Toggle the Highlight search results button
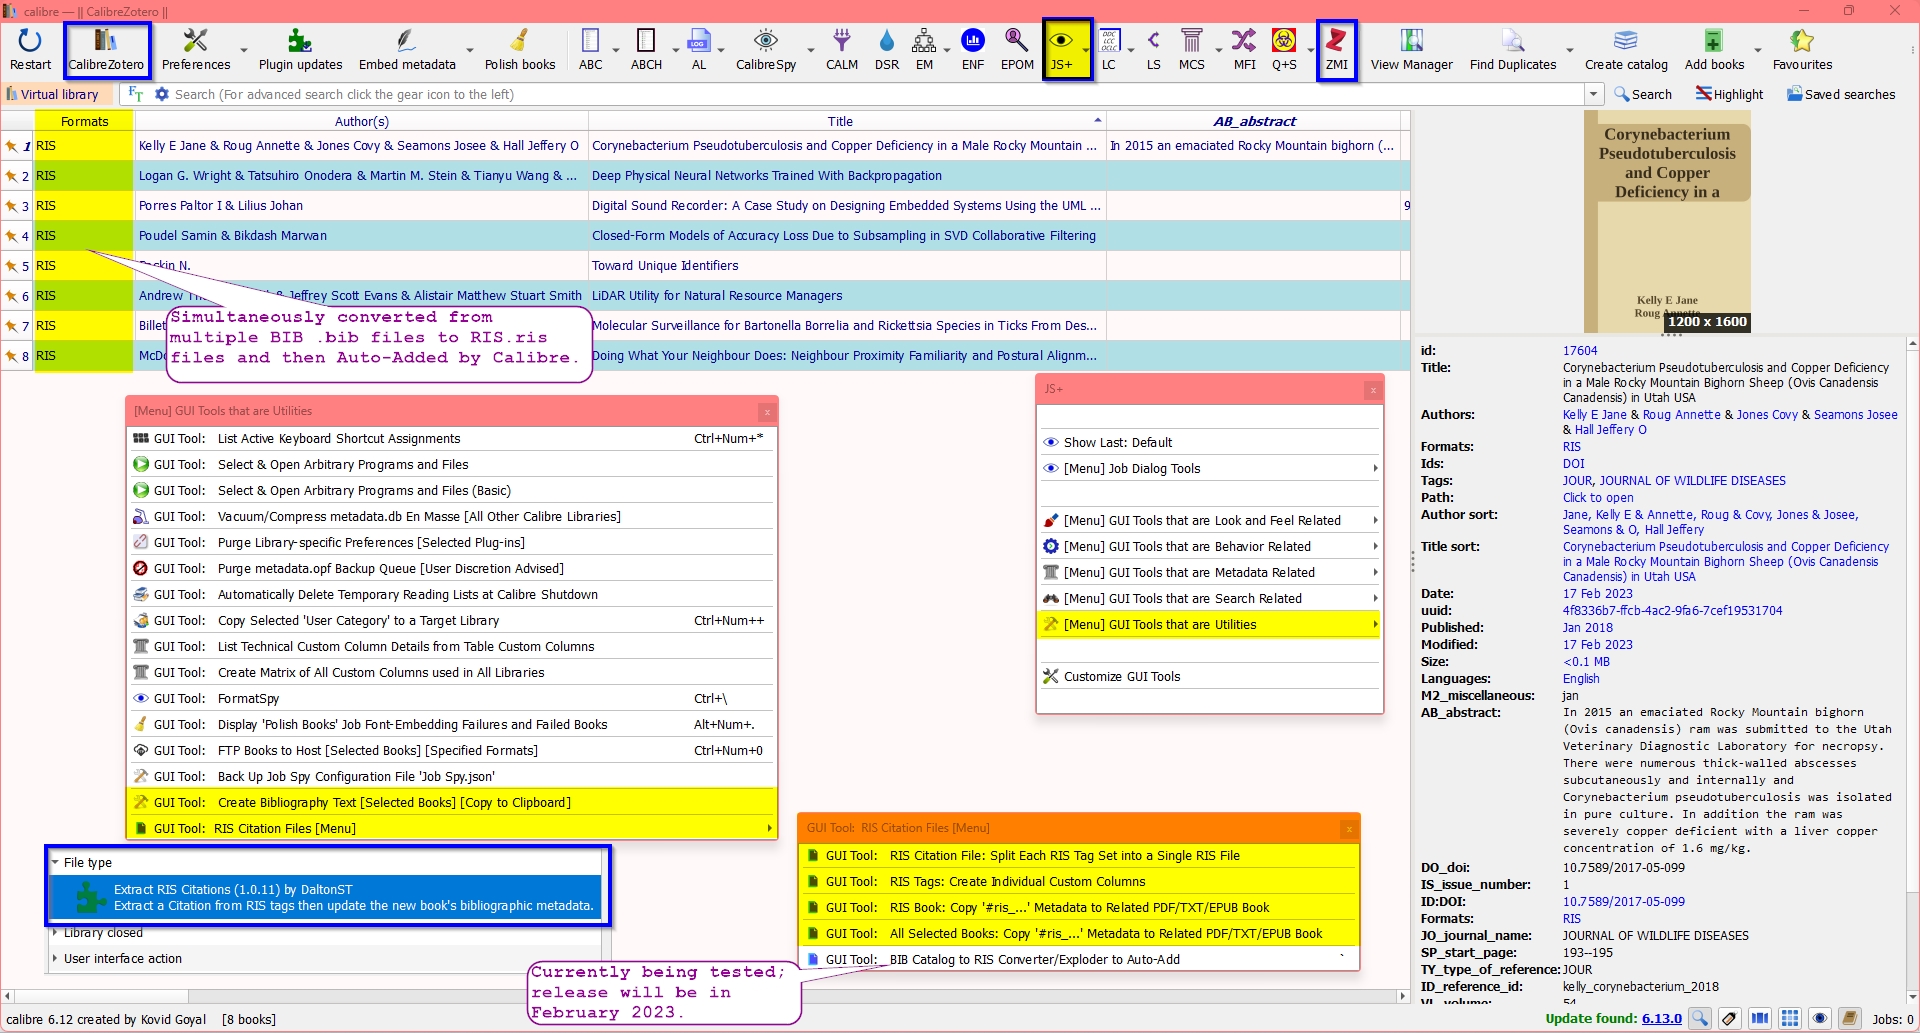The width and height of the screenshot is (1920, 1033). [x=1729, y=94]
